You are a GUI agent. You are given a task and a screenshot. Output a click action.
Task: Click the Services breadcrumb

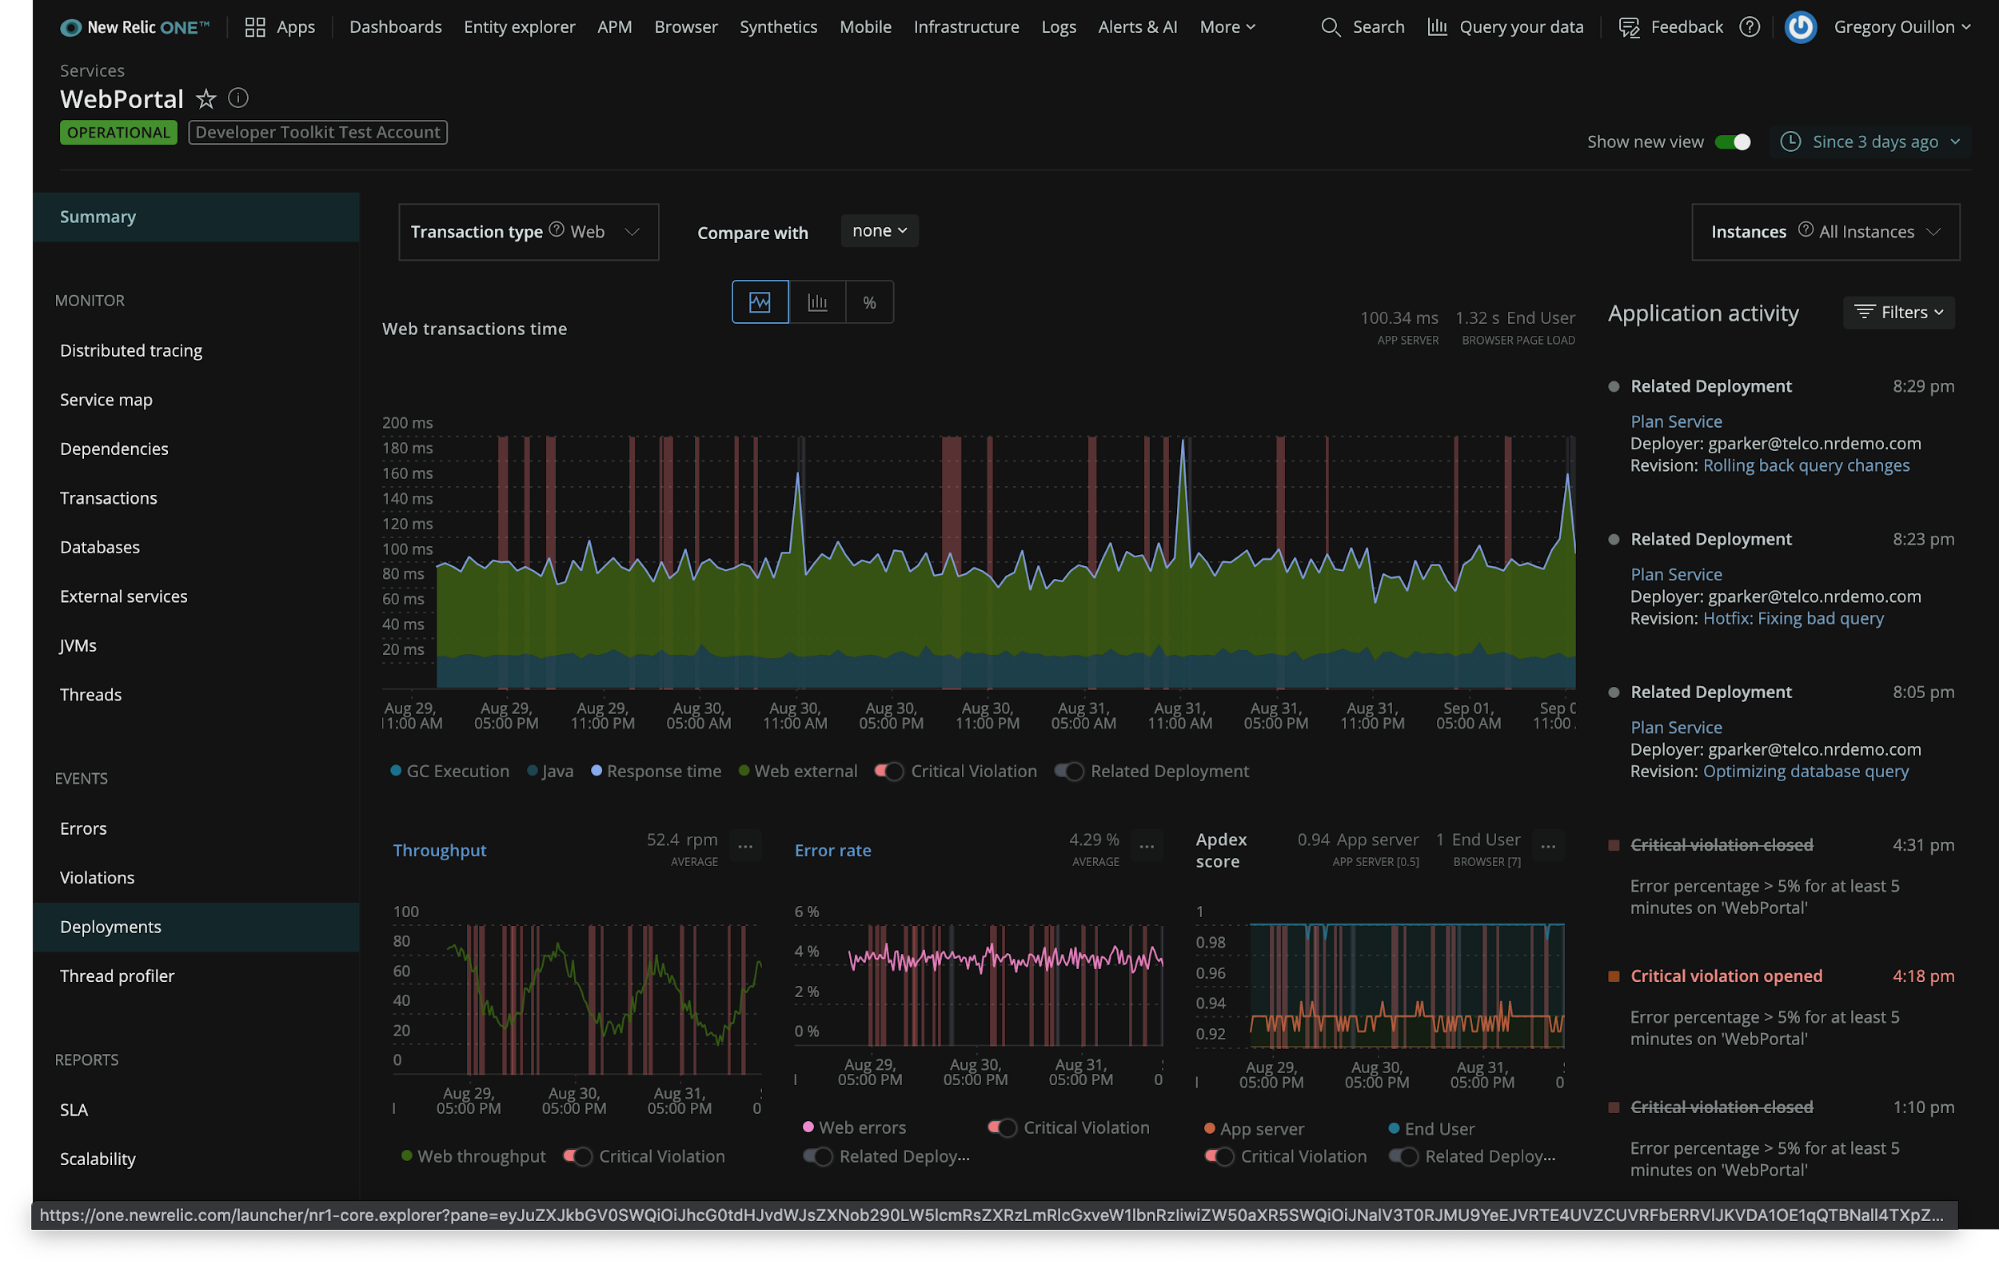click(x=92, y=71)
